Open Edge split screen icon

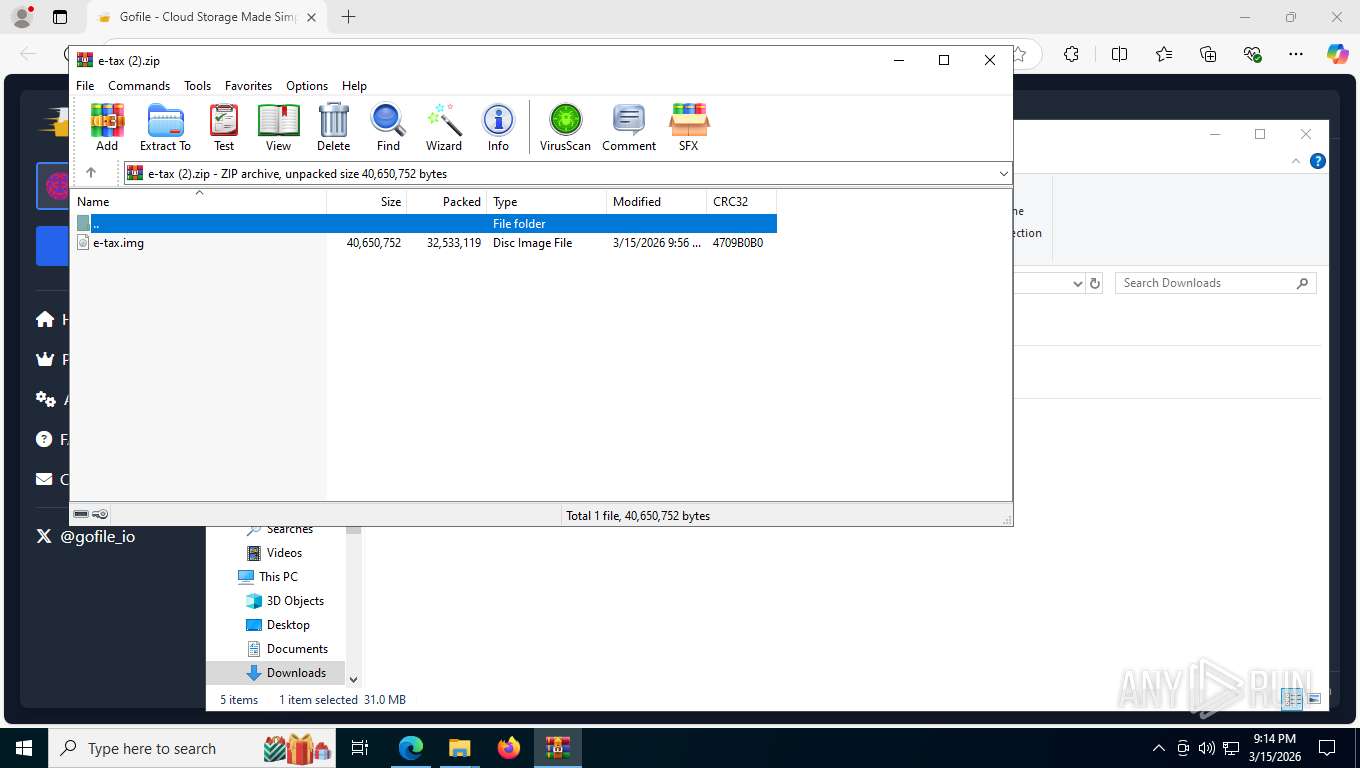pyautogui.click(x=1119, y=54)
